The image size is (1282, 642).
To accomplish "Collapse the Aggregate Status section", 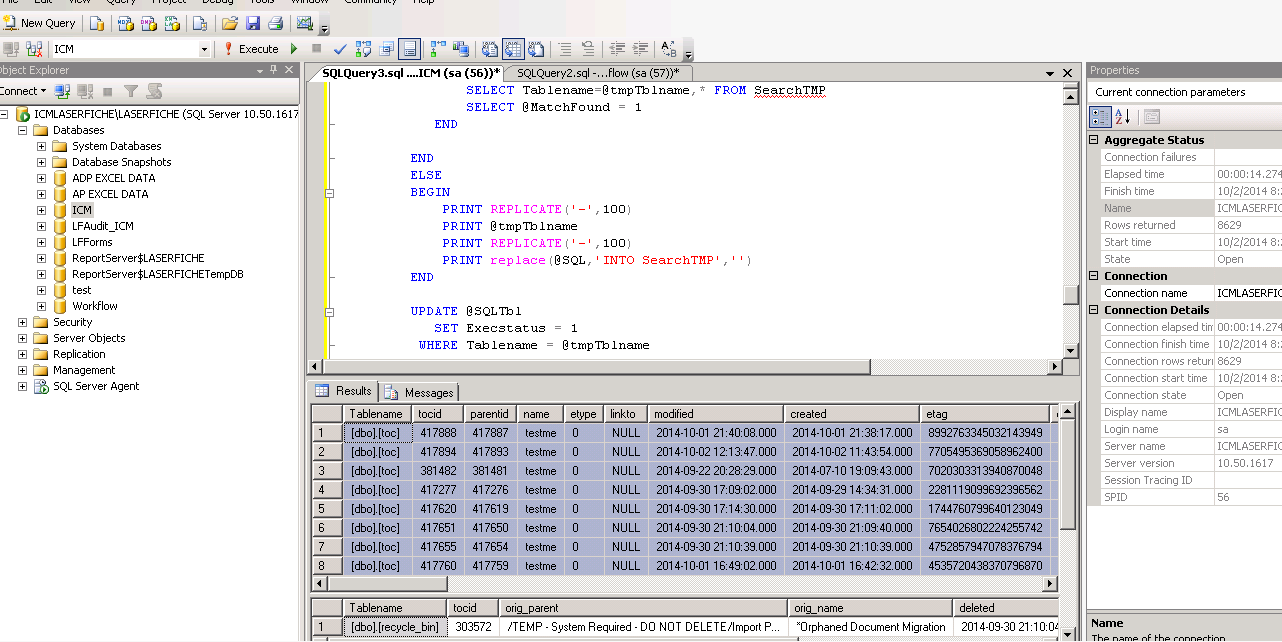I will 1094,140.
